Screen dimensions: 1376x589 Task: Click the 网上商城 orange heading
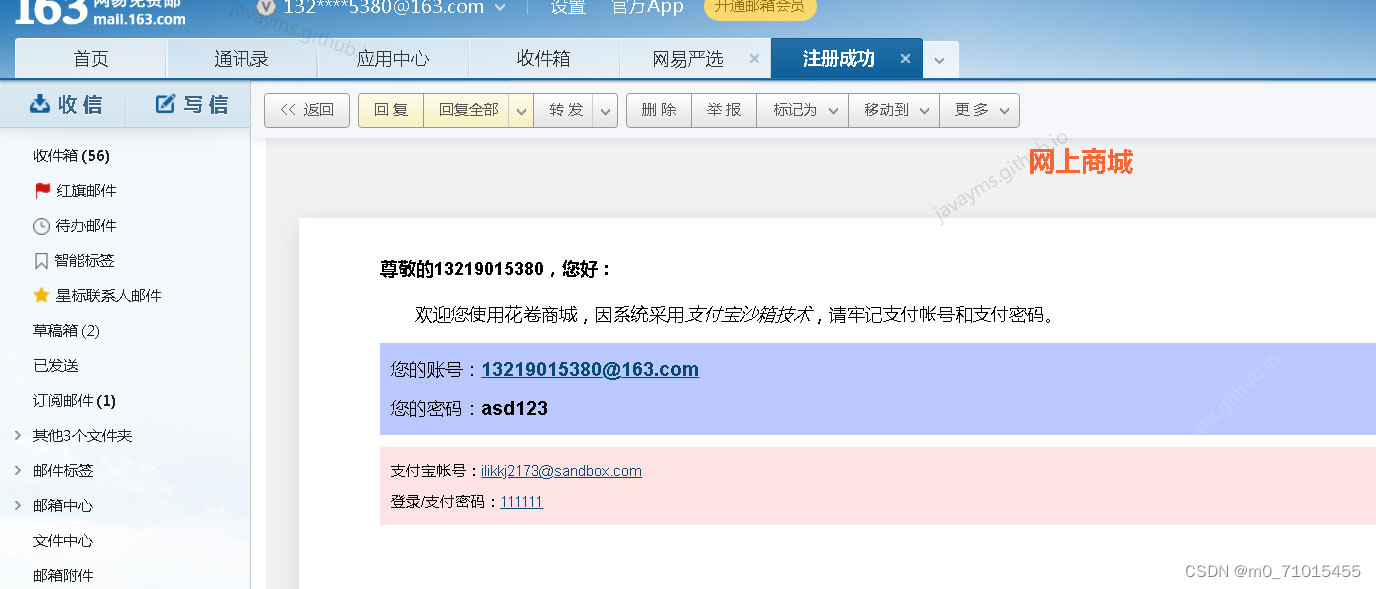1080,162
